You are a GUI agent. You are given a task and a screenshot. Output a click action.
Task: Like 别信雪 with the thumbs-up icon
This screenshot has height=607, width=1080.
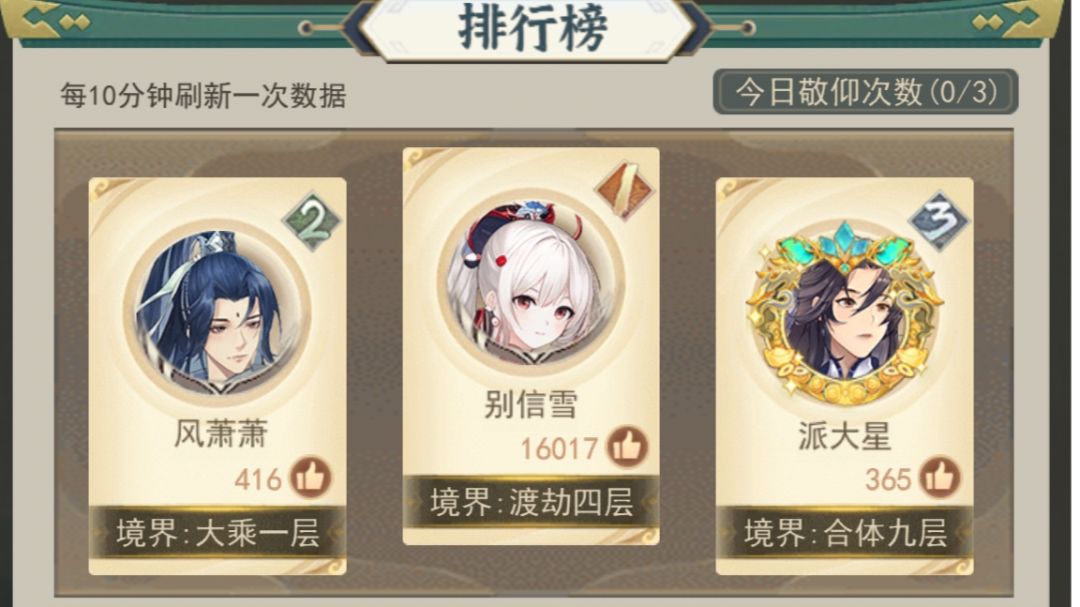point(627,446)
